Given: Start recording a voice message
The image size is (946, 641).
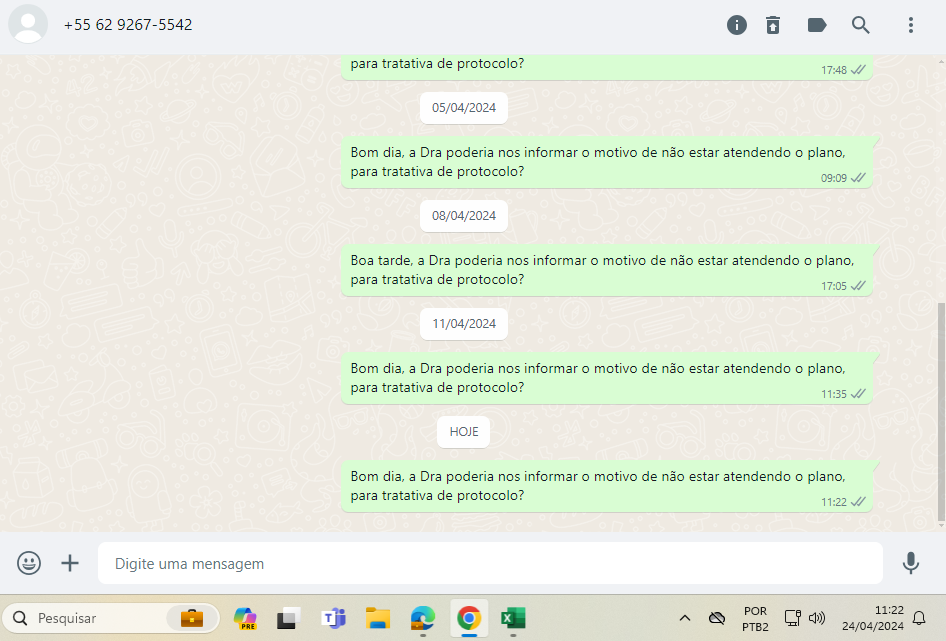Looking at the screenshot, I should coord(910,563).
